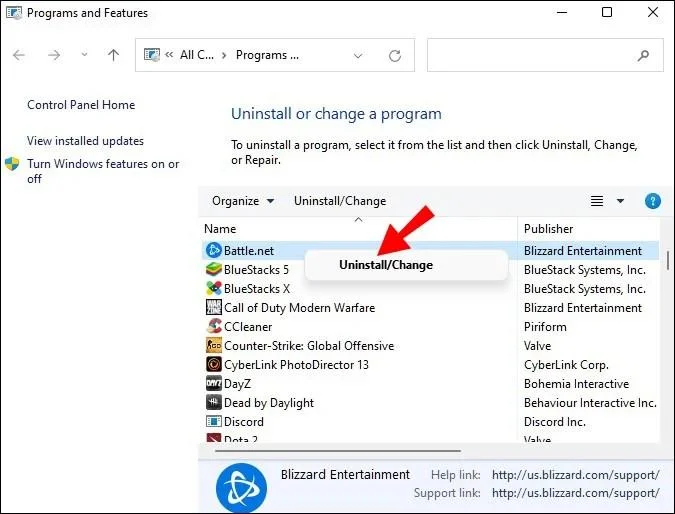The height and width of the screenshot is (514, 675).
Task: Select the CCleaner entry
Action: pyautogui.click(x=248, y=327)
